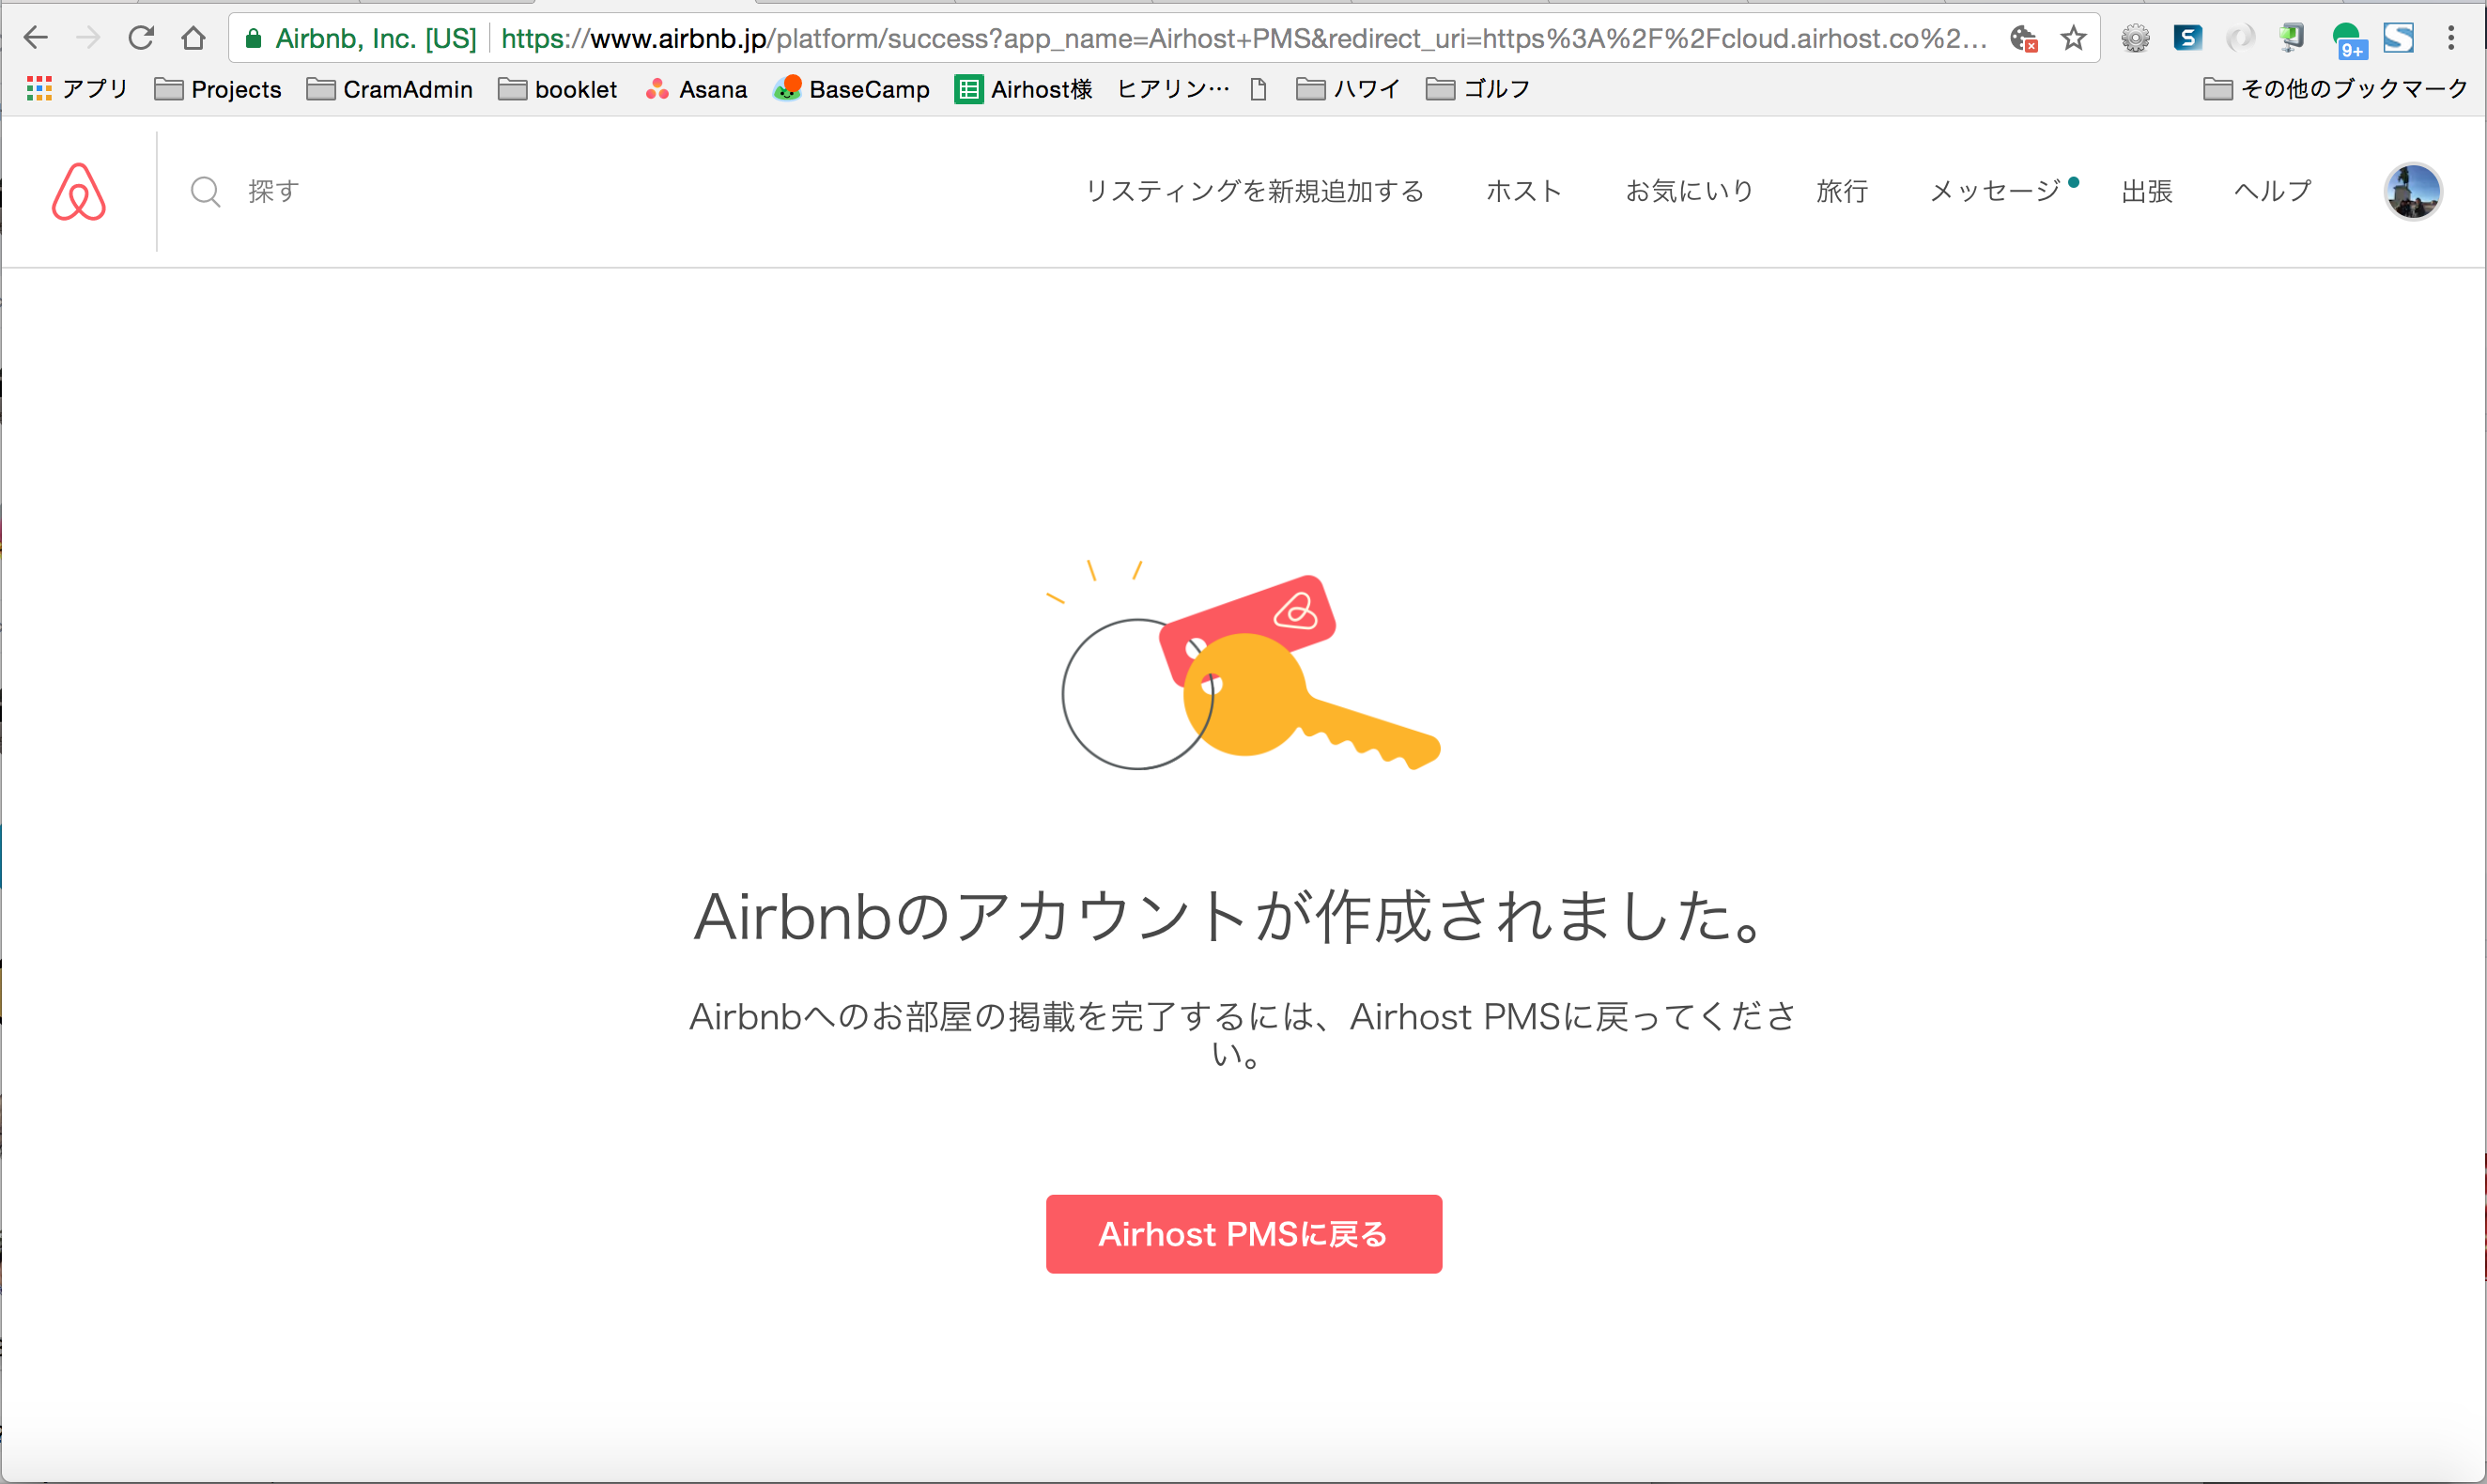
Task: Bookmark this page with star icon
Action: coord(2073,38)
